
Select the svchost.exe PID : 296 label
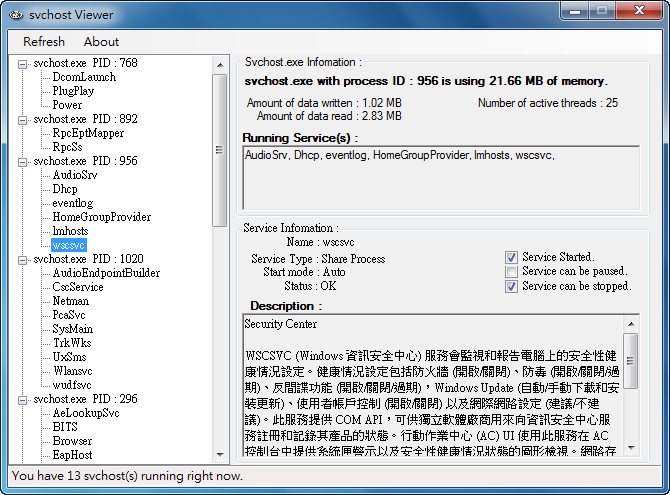[85, 399]
